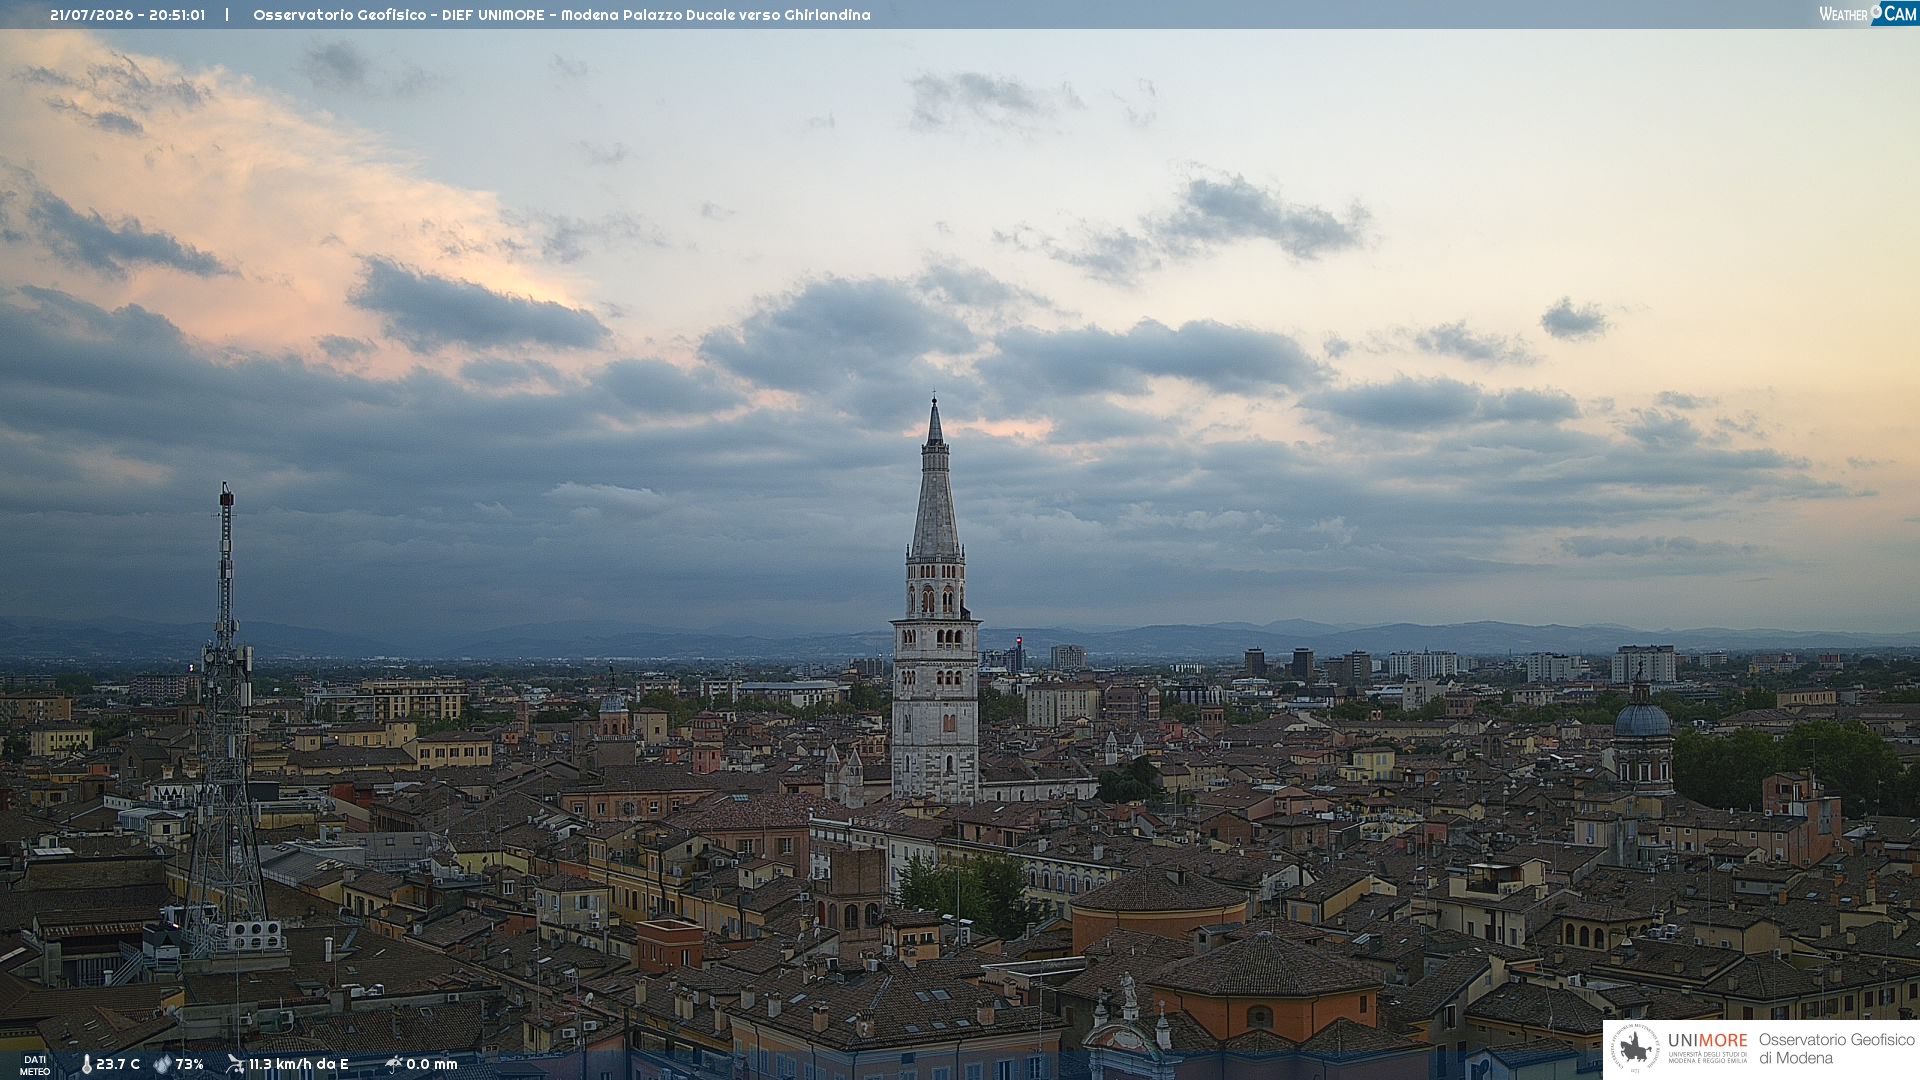Select the 73% humidity value

189,1064
